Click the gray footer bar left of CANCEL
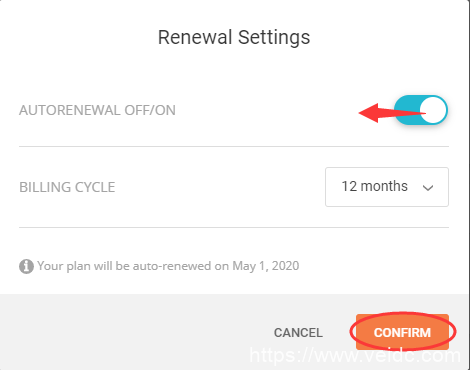The width and height of the screenshot is (470, 370). [x=133, y=332]
